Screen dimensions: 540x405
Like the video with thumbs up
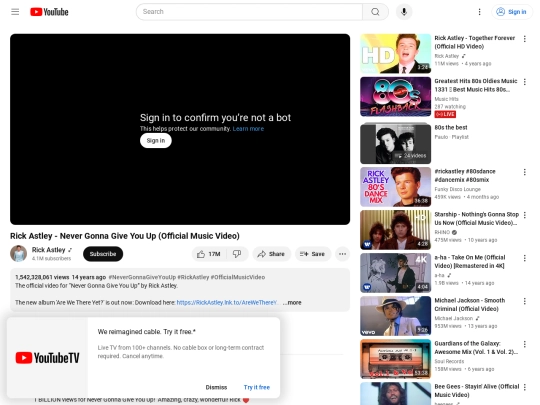coord(209,254)
